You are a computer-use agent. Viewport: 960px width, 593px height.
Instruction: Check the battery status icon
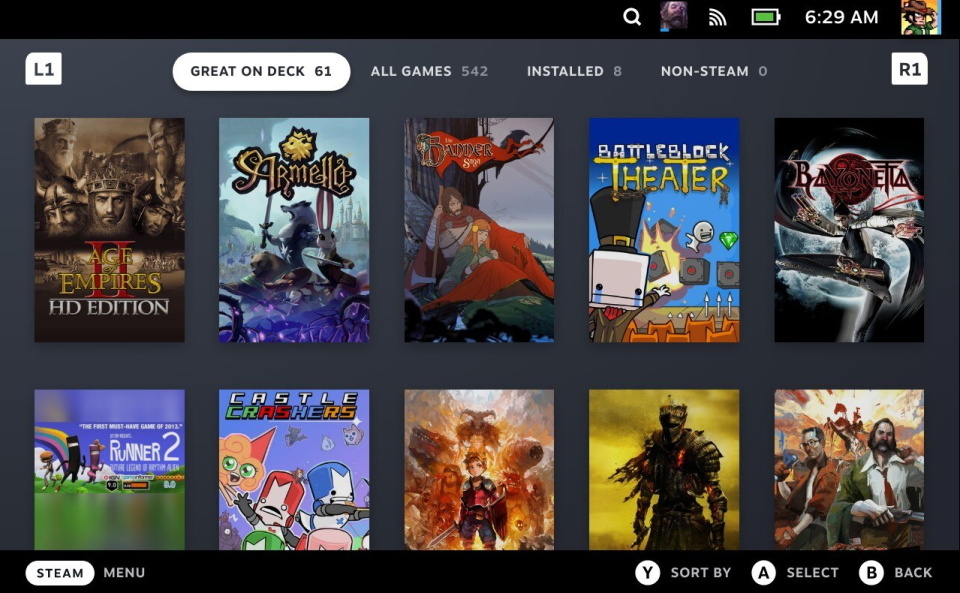(x=765, y=17)
